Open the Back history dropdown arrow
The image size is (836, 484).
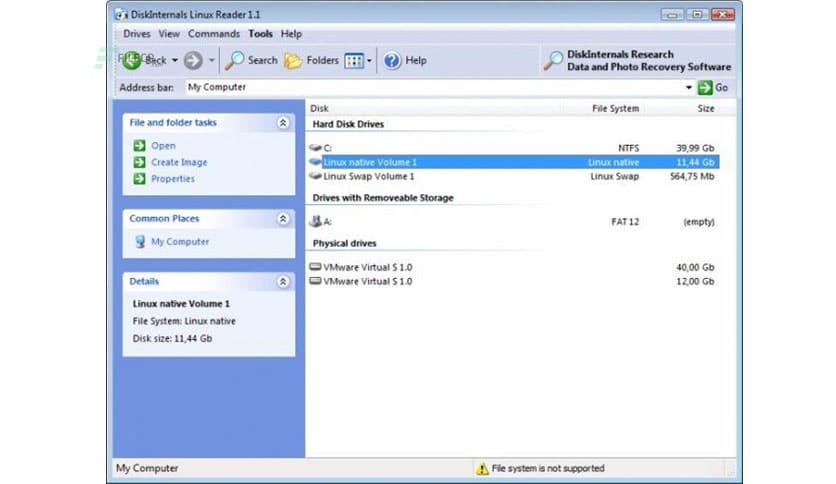[x=174, y=60]
